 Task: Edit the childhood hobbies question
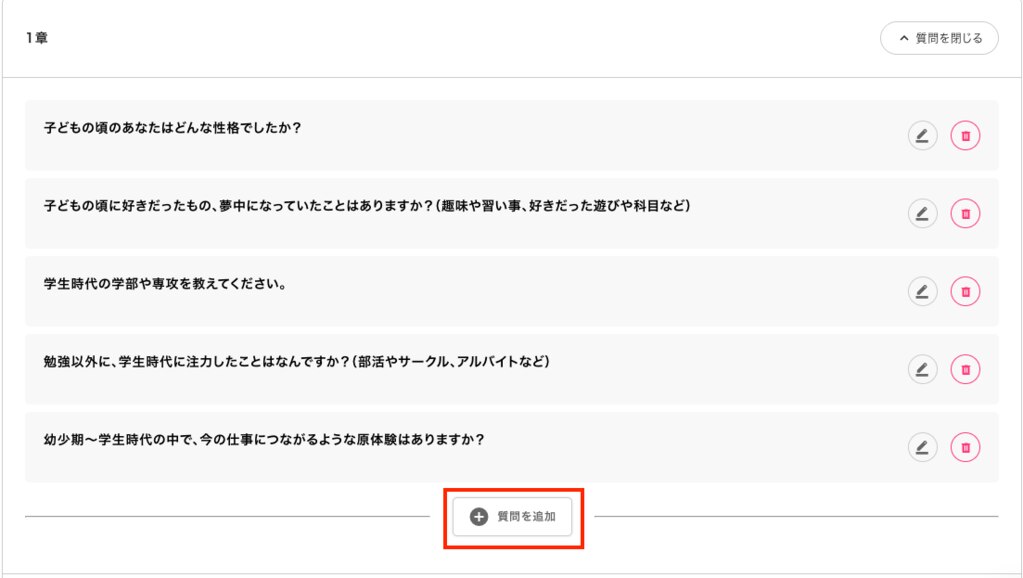[922, 213]
